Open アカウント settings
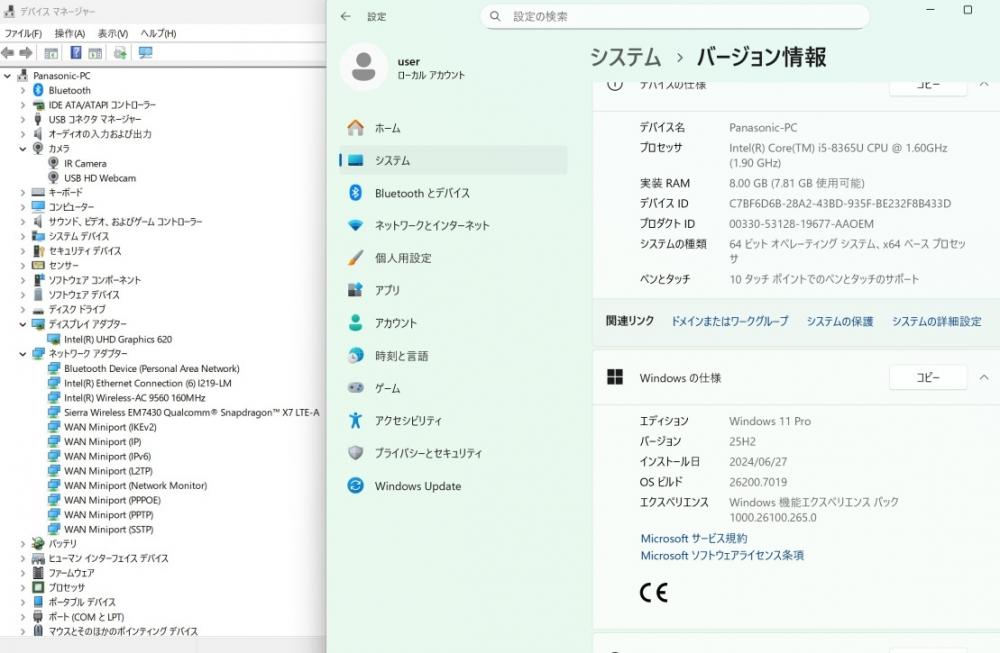The width and height of the screenshot is (1000, 653). (x=453, y=323)
